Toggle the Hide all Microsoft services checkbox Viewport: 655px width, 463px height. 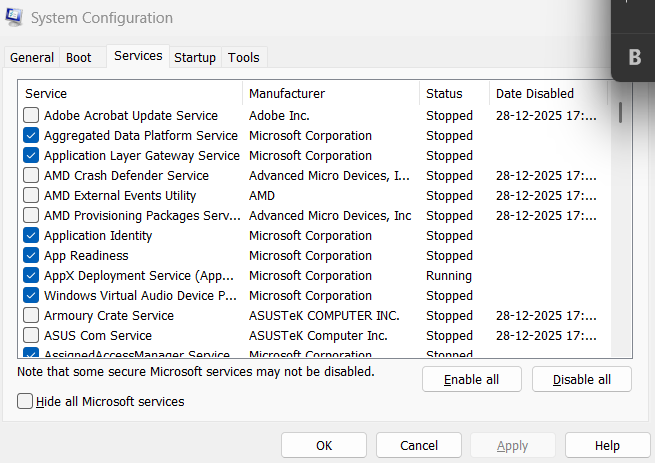click(x=25, y=401)
